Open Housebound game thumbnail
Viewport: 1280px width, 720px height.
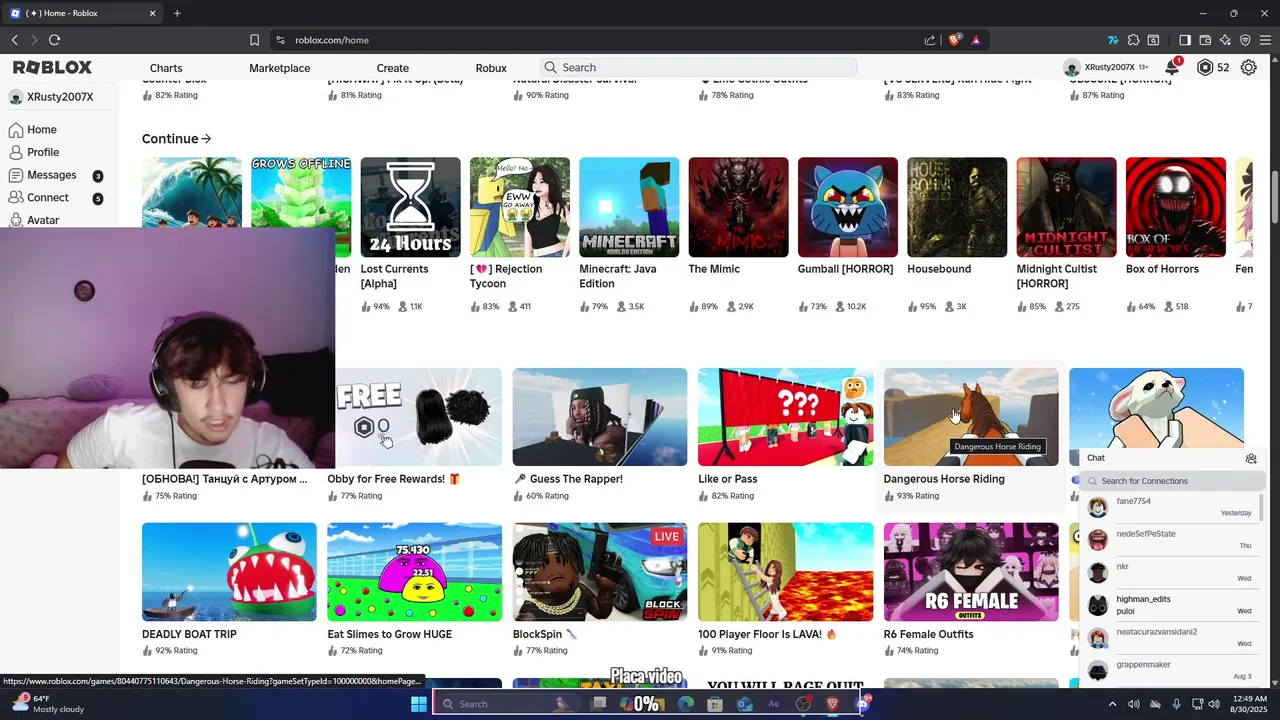[x=956, y=207]
